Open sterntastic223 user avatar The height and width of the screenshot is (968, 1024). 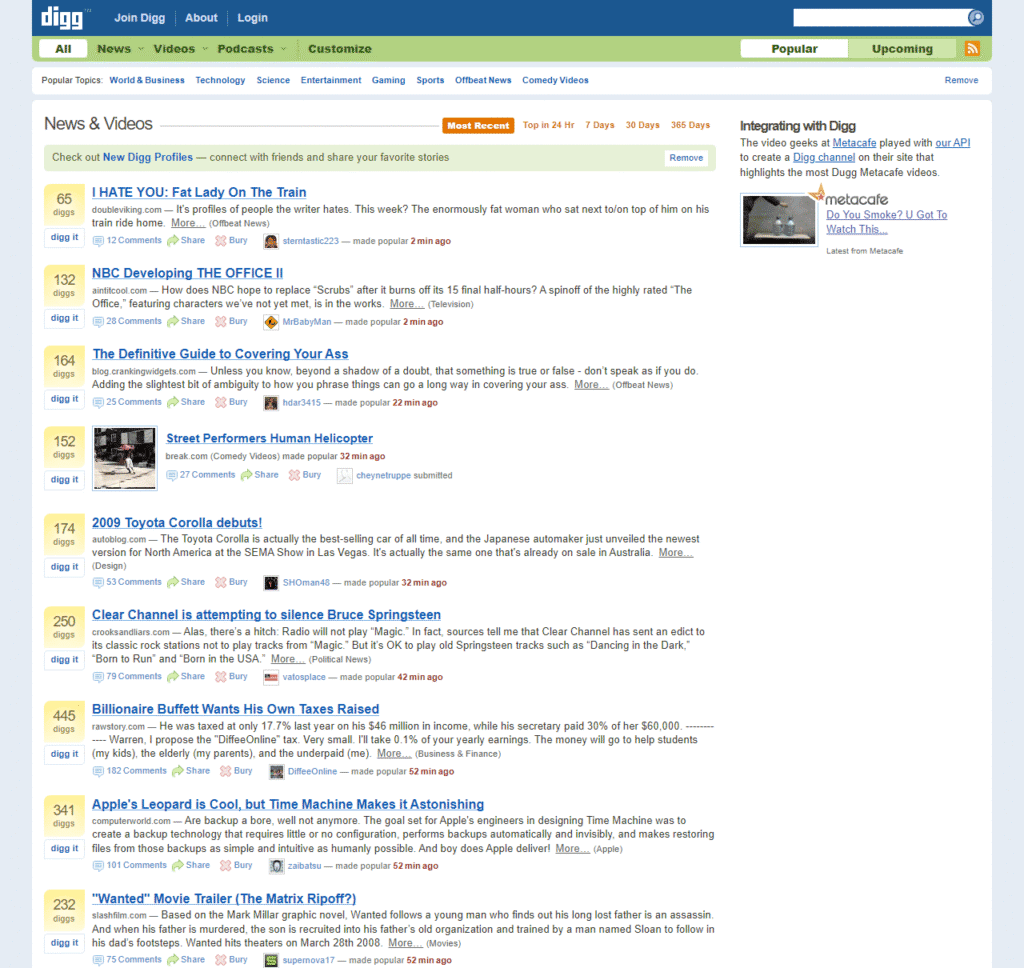[x=270, y=241]
